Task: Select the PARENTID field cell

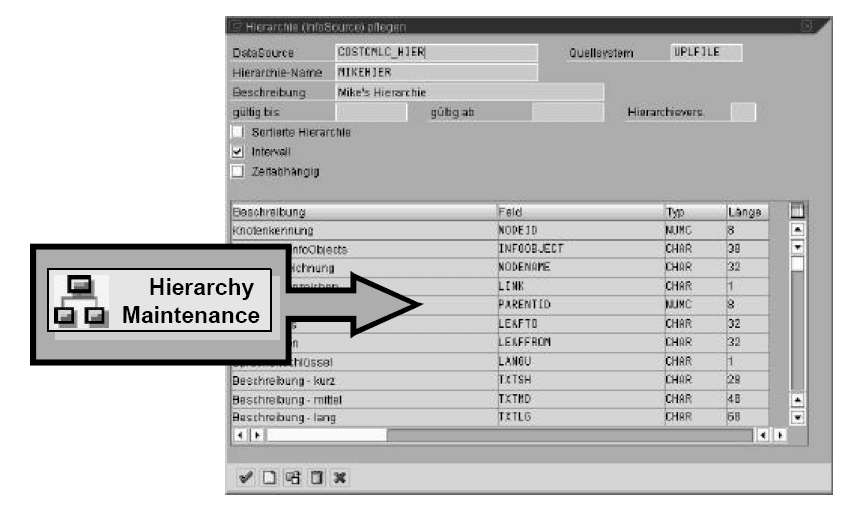Action: pyautogui.click(x=580, y=305)
